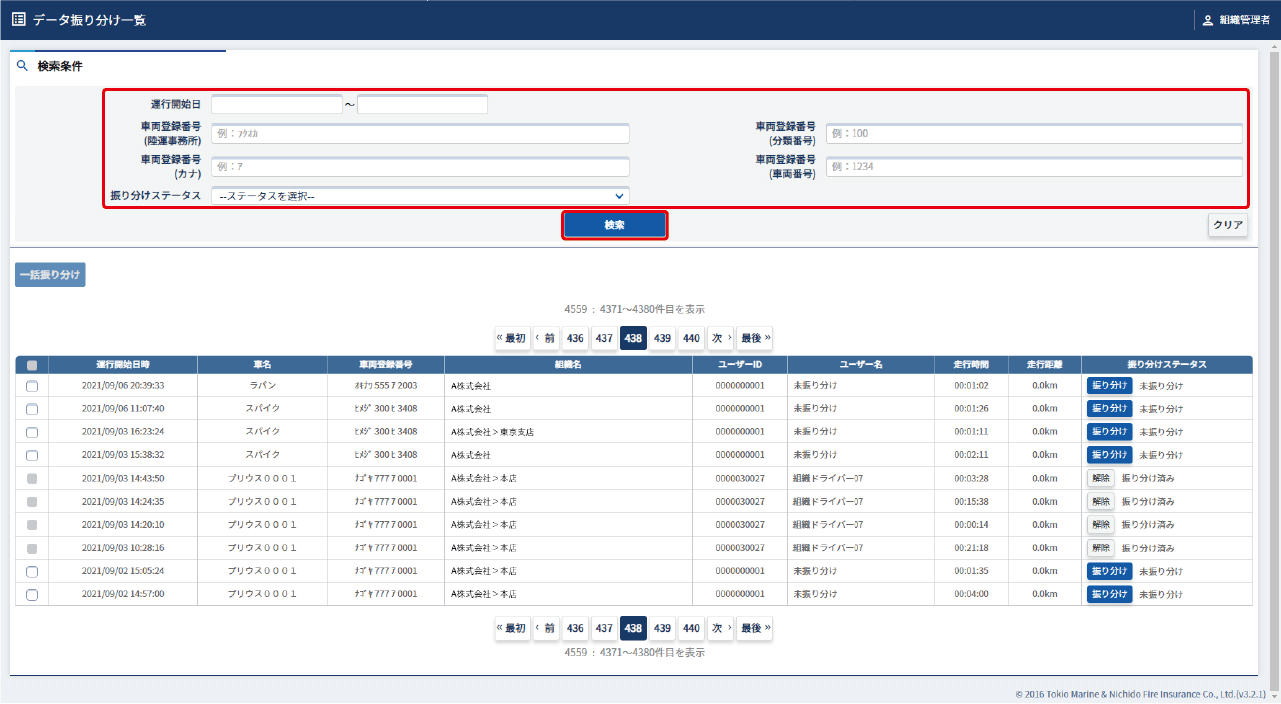Viewport: 1281px width, 704px height.
Task: Click the 組織管理者 user profile icon
Action: pos(1208,20)
